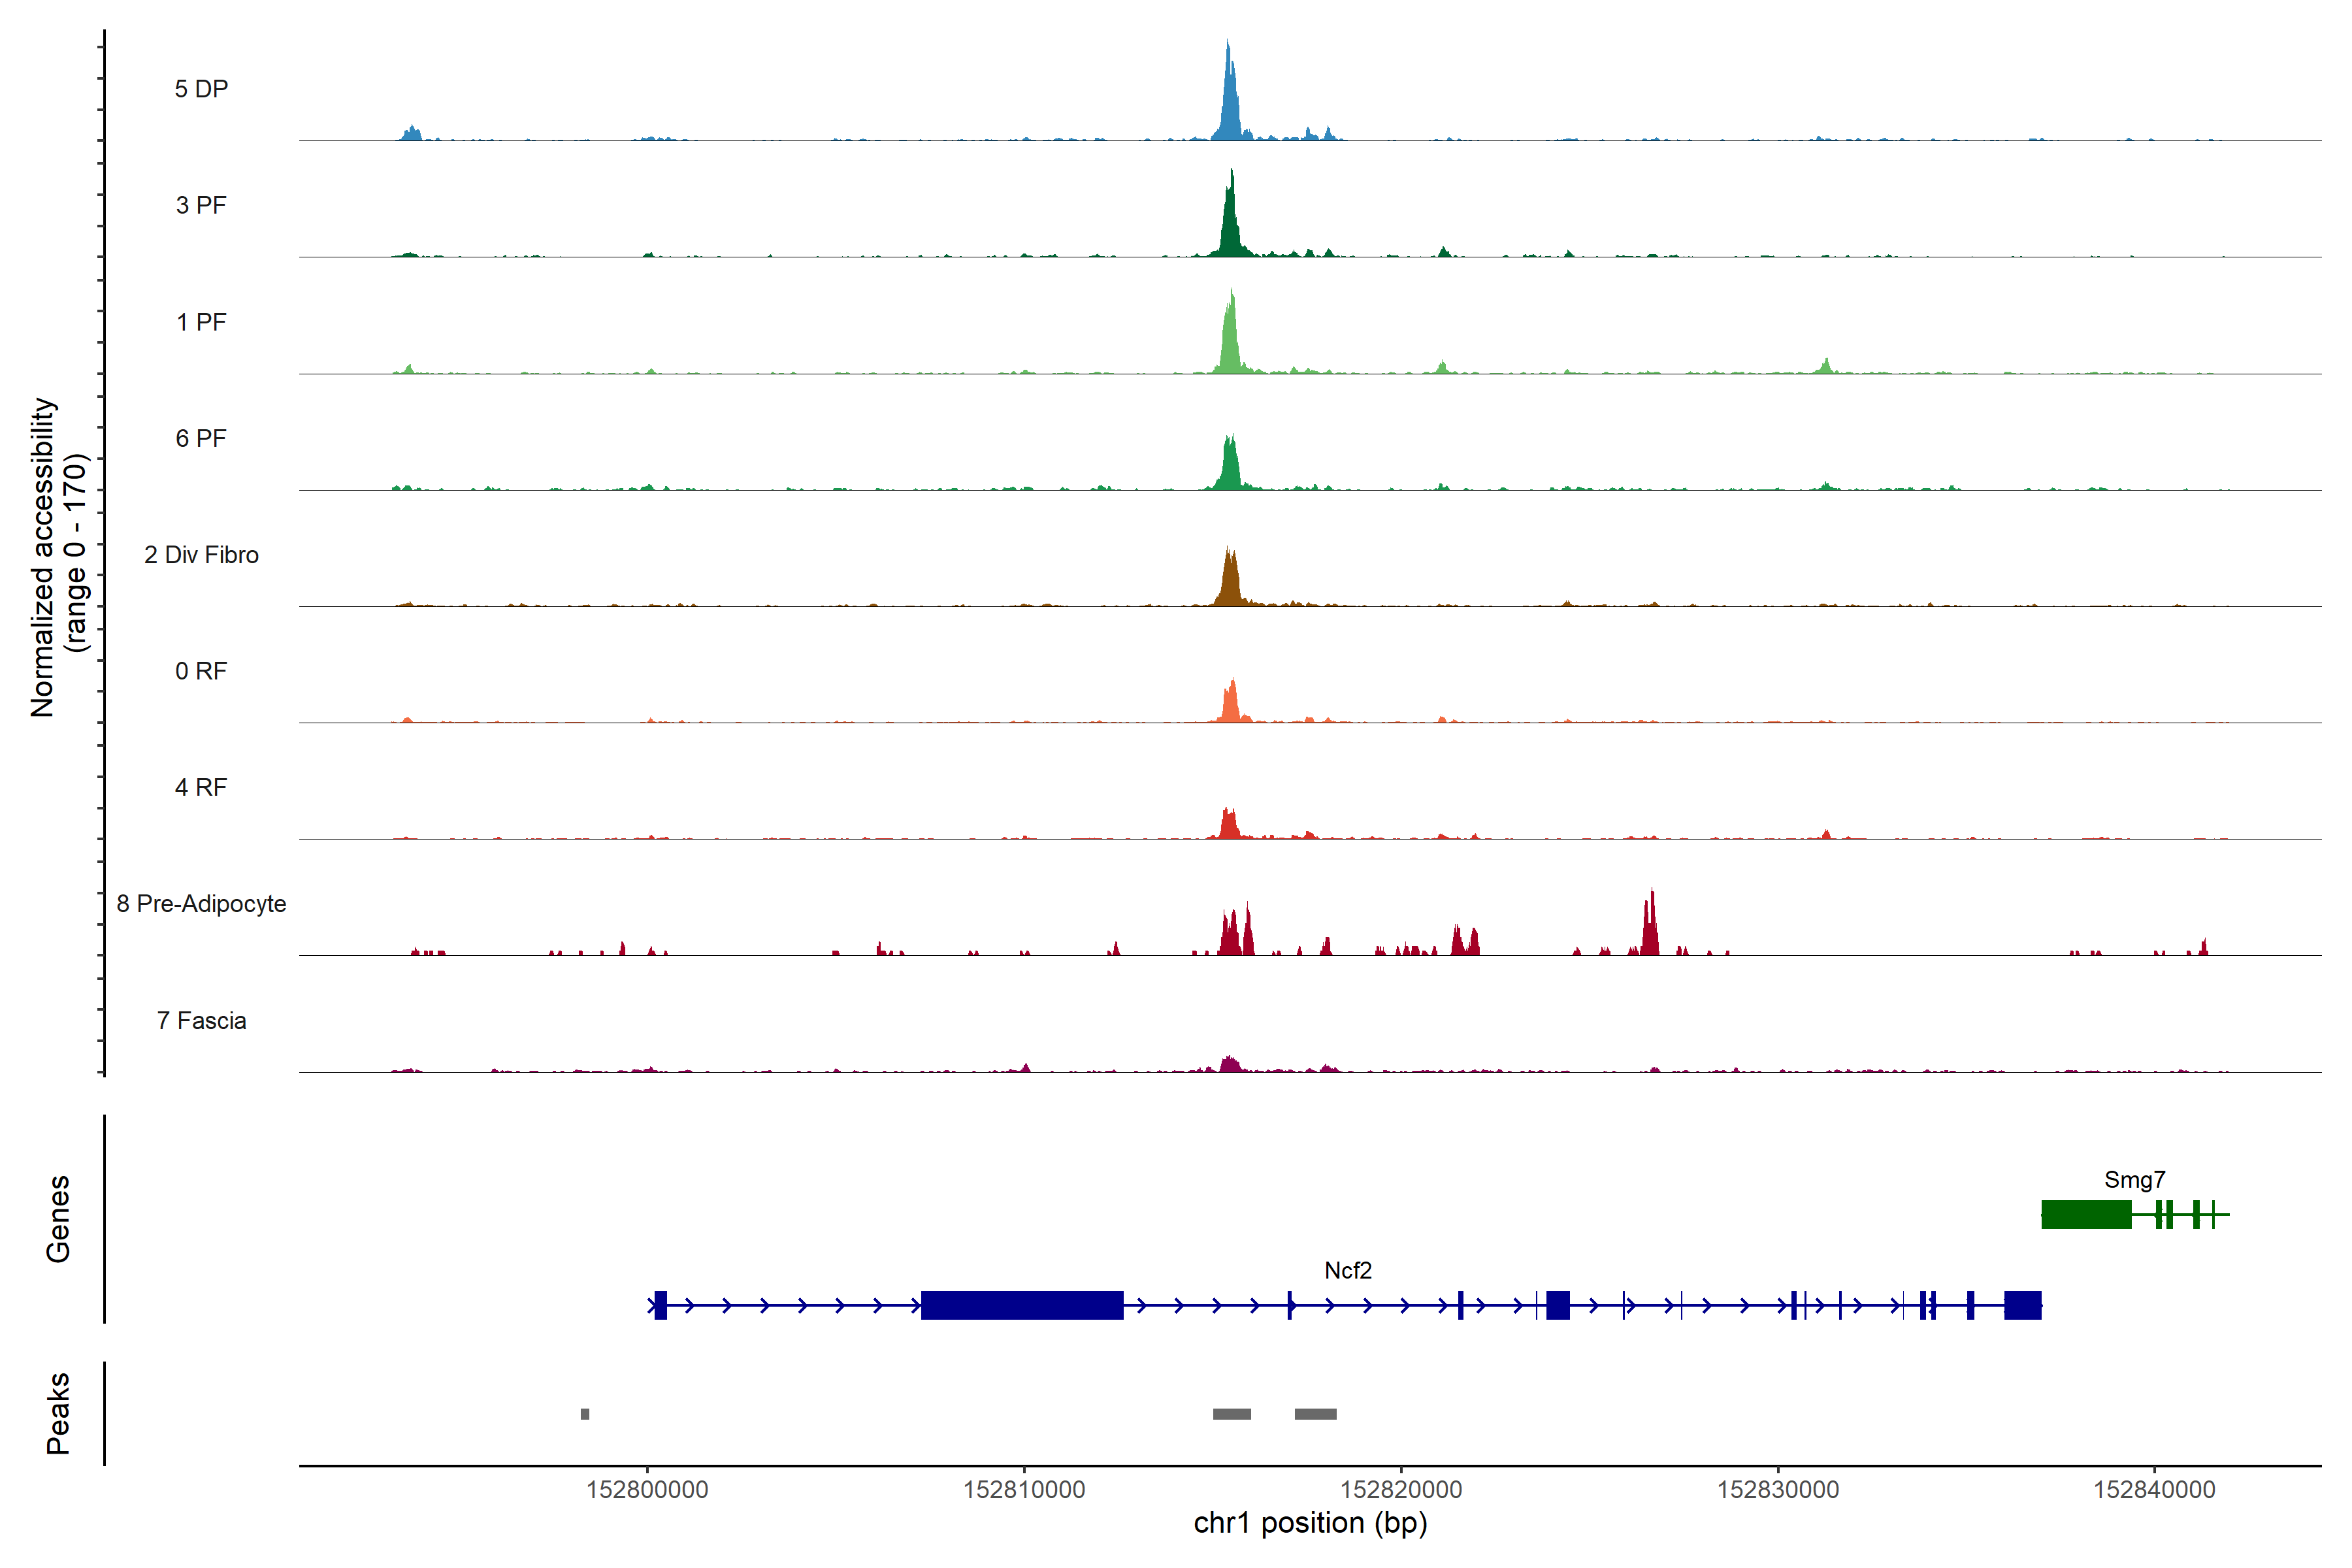Click the 5 DP track label

201,89
